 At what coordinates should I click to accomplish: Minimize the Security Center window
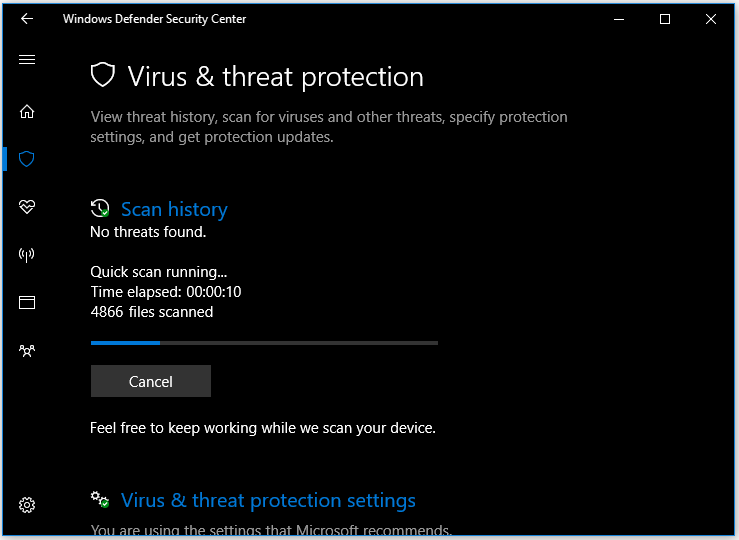tap(619, 19)
